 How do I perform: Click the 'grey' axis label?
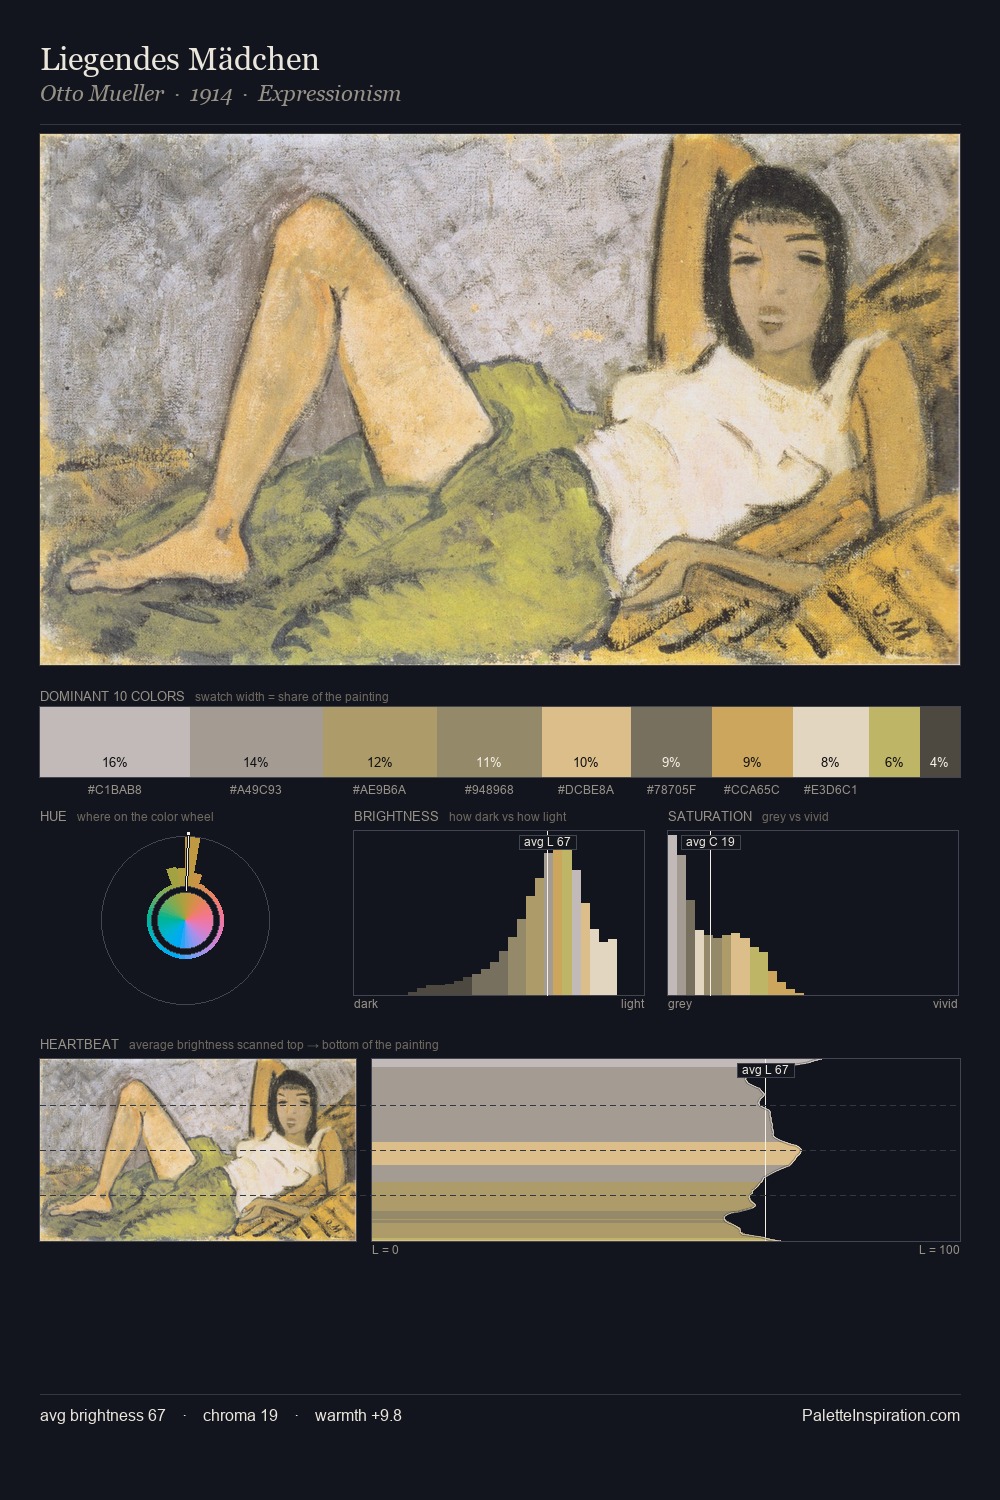680,1004
